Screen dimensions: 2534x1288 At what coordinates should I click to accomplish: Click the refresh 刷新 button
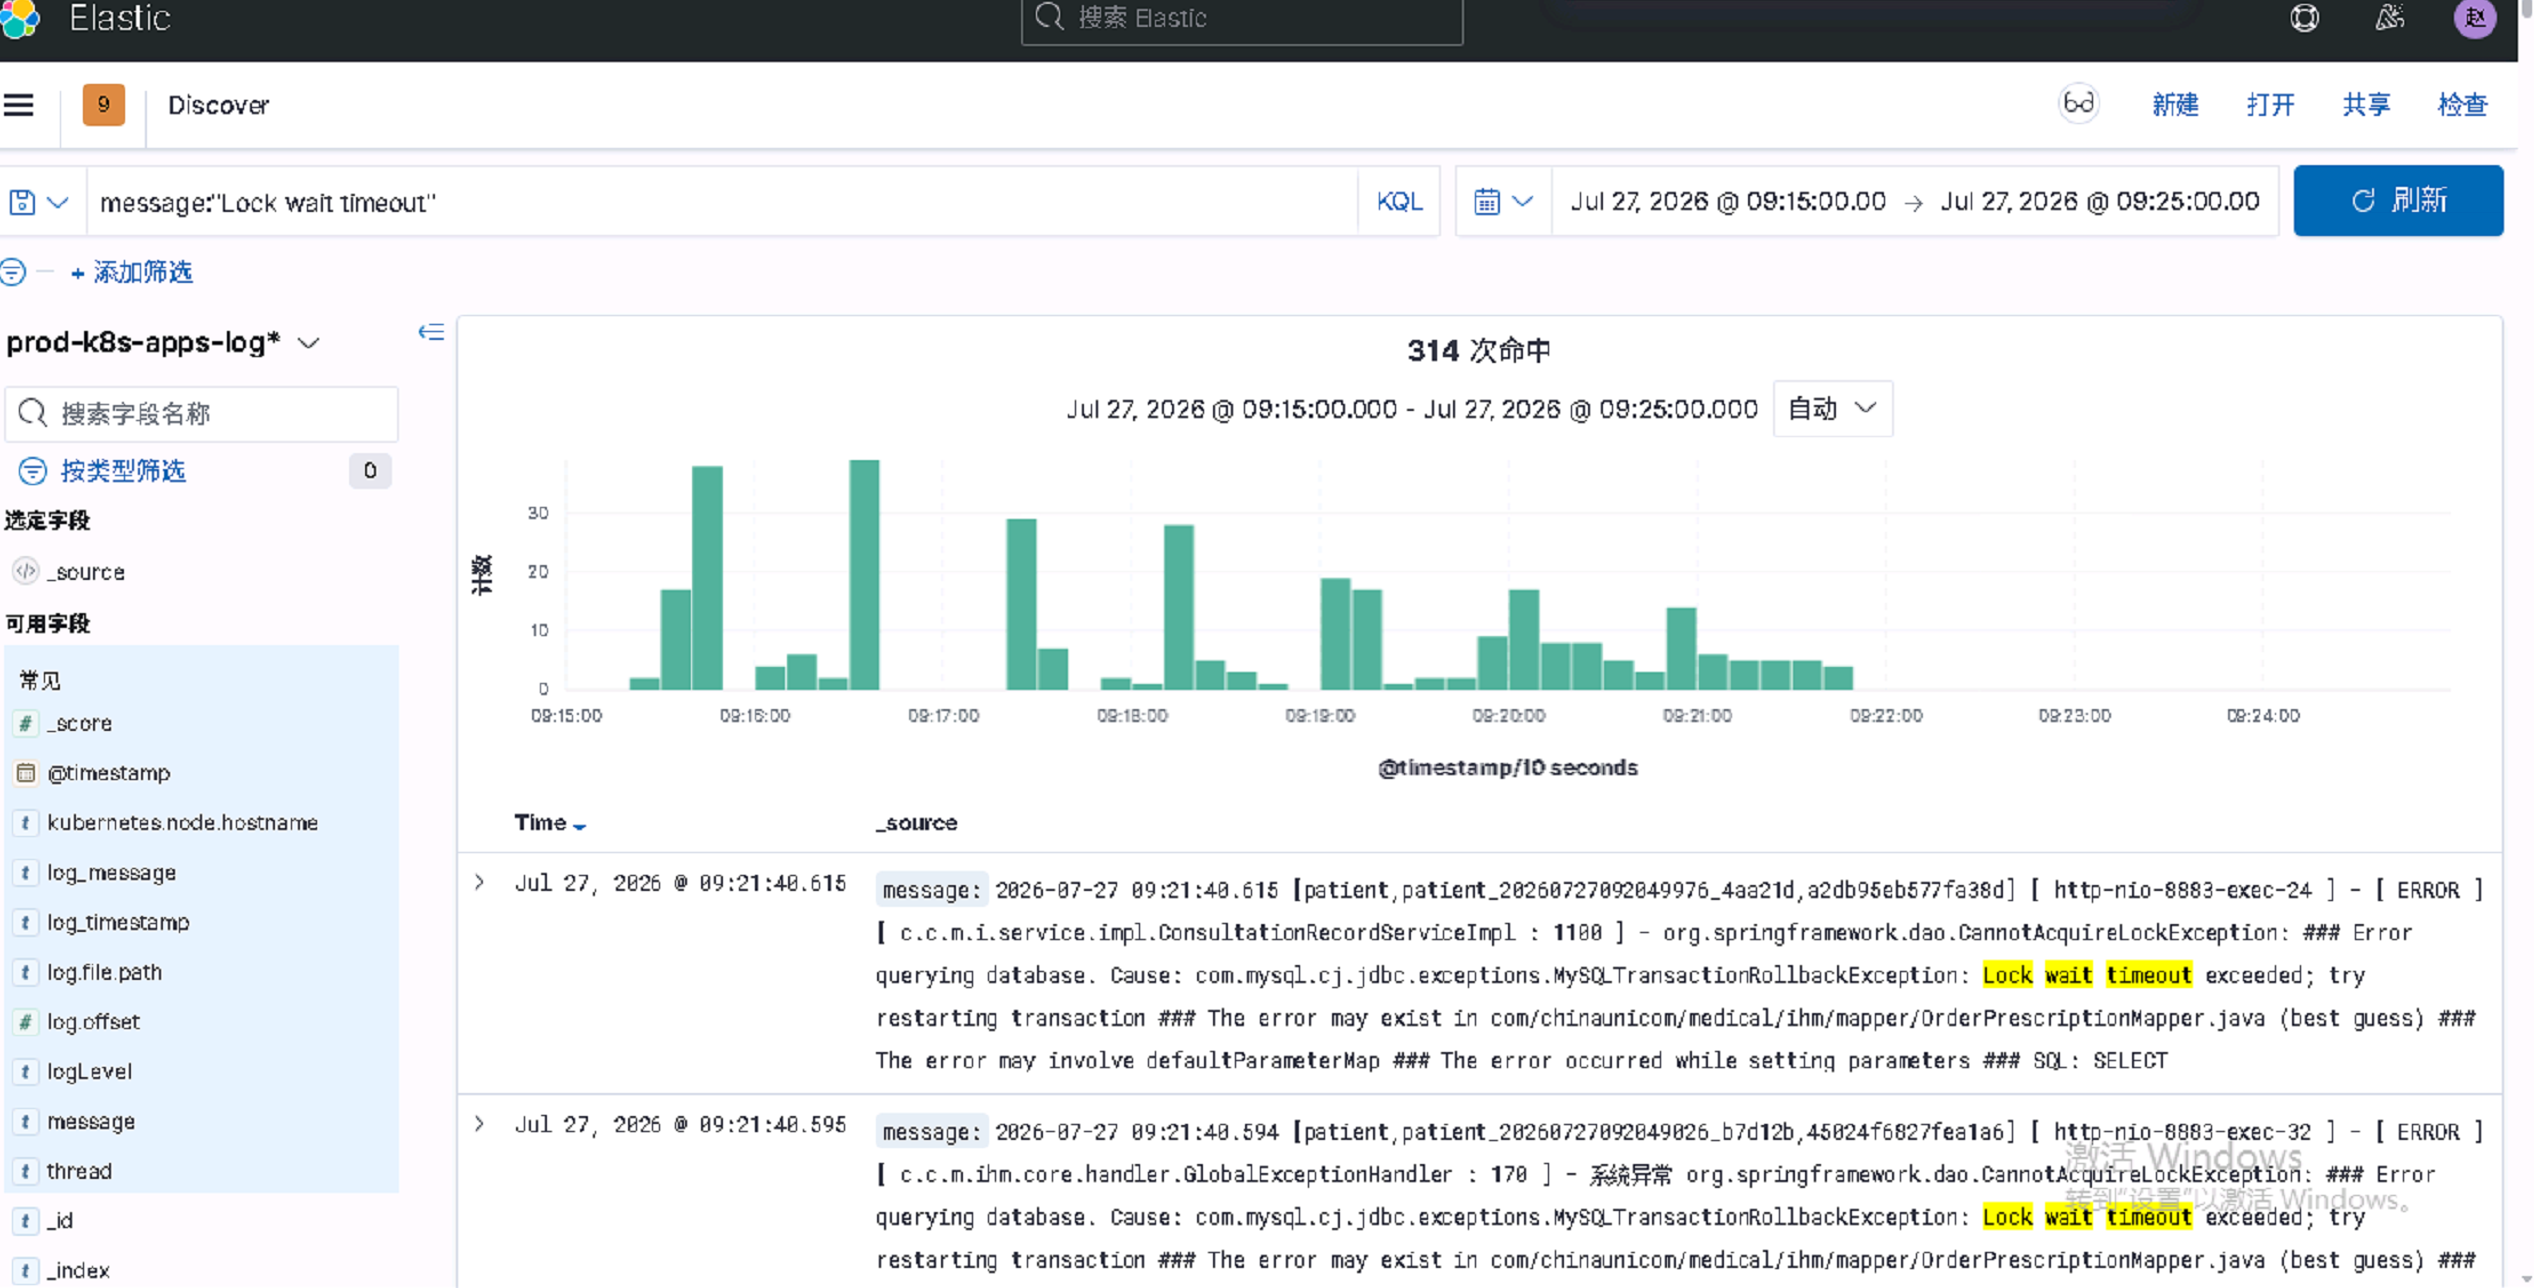(x=2398, y=201)
